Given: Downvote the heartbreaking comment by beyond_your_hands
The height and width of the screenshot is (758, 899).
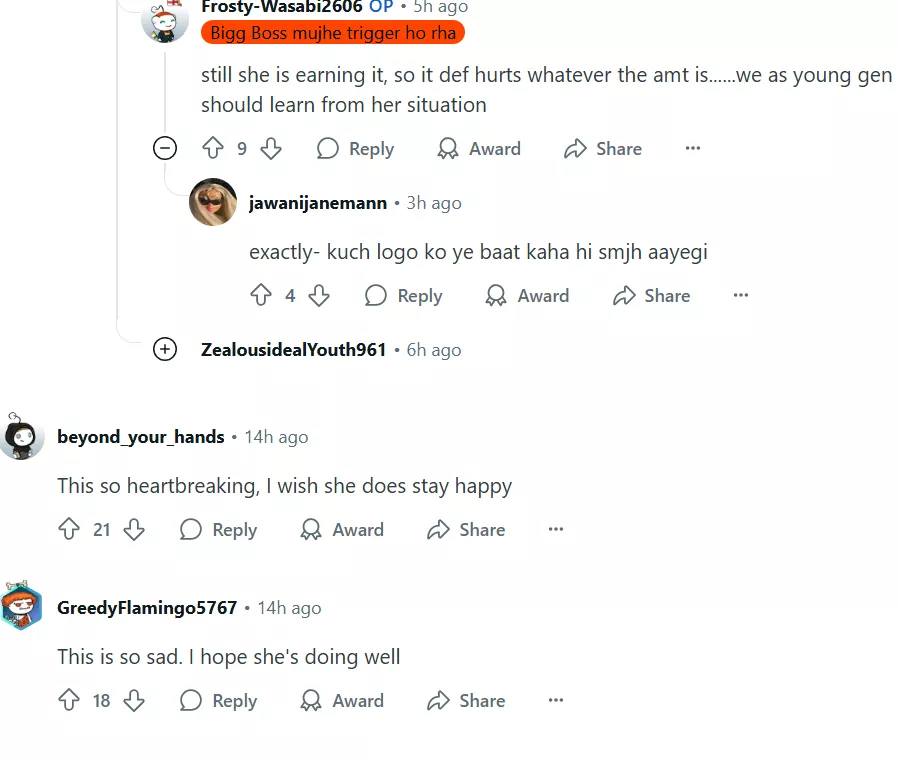Looking at the screenshot, I should [134, 530].
